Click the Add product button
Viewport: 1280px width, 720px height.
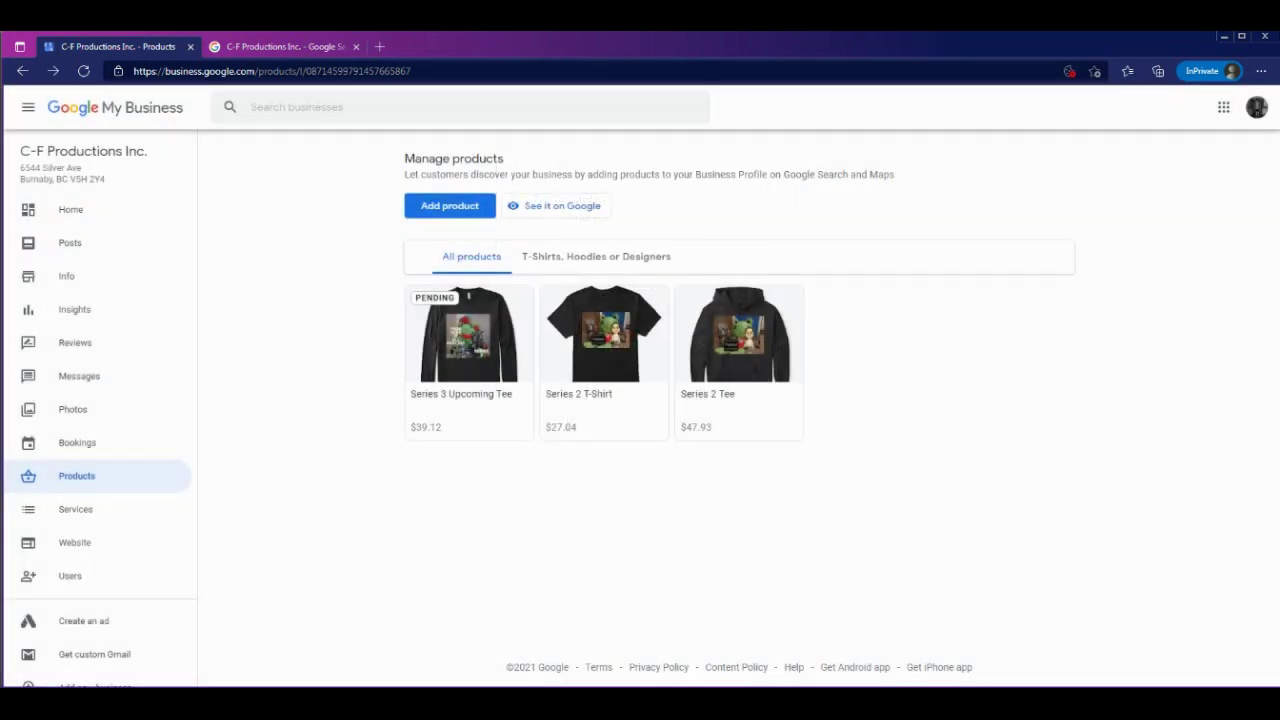[450, 206]
